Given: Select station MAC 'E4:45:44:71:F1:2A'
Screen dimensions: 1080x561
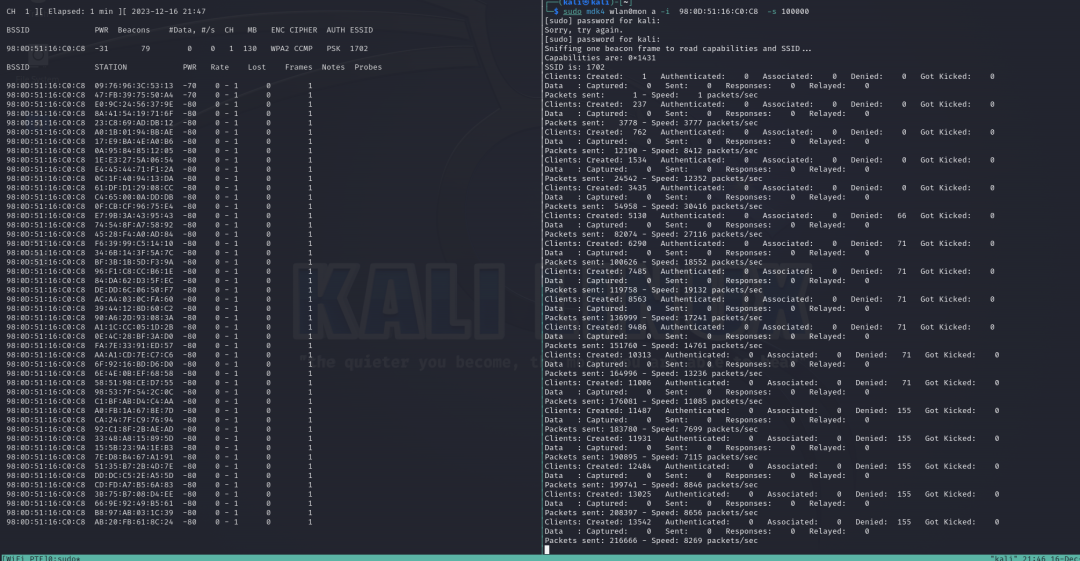Looking at the screenshot, I should click(134, 170).
